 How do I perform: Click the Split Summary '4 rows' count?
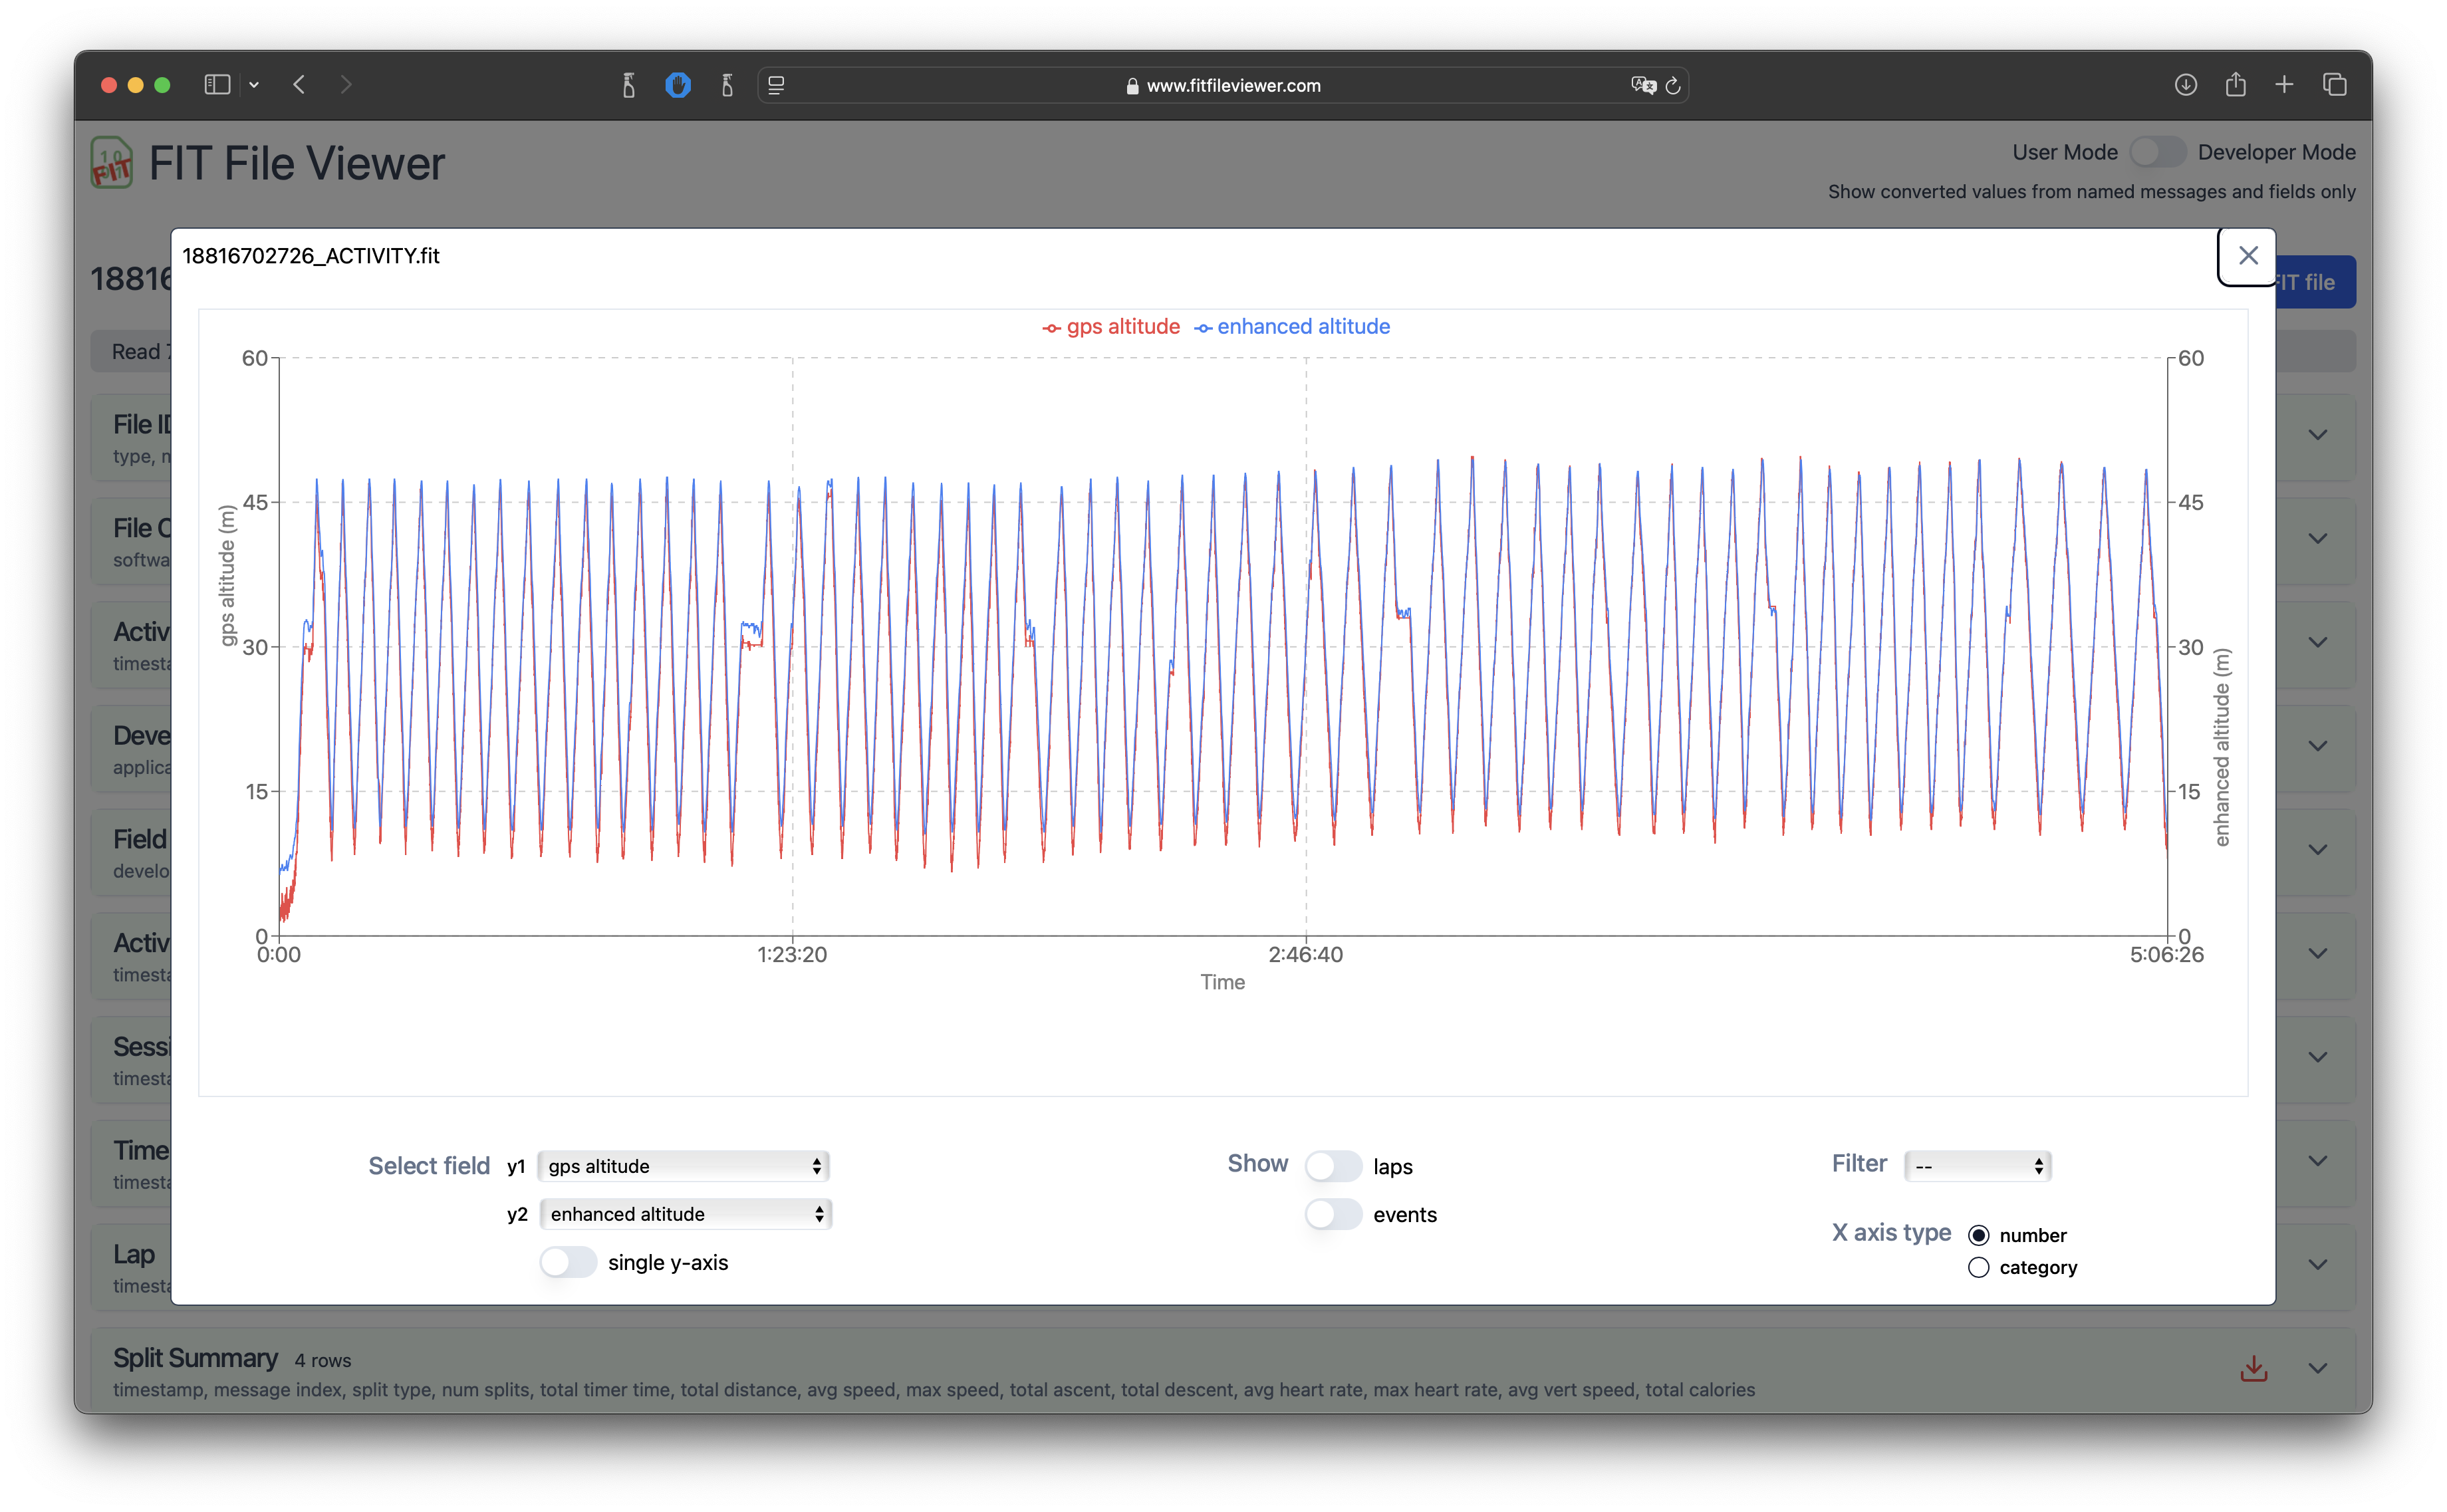pos(323,1361)
